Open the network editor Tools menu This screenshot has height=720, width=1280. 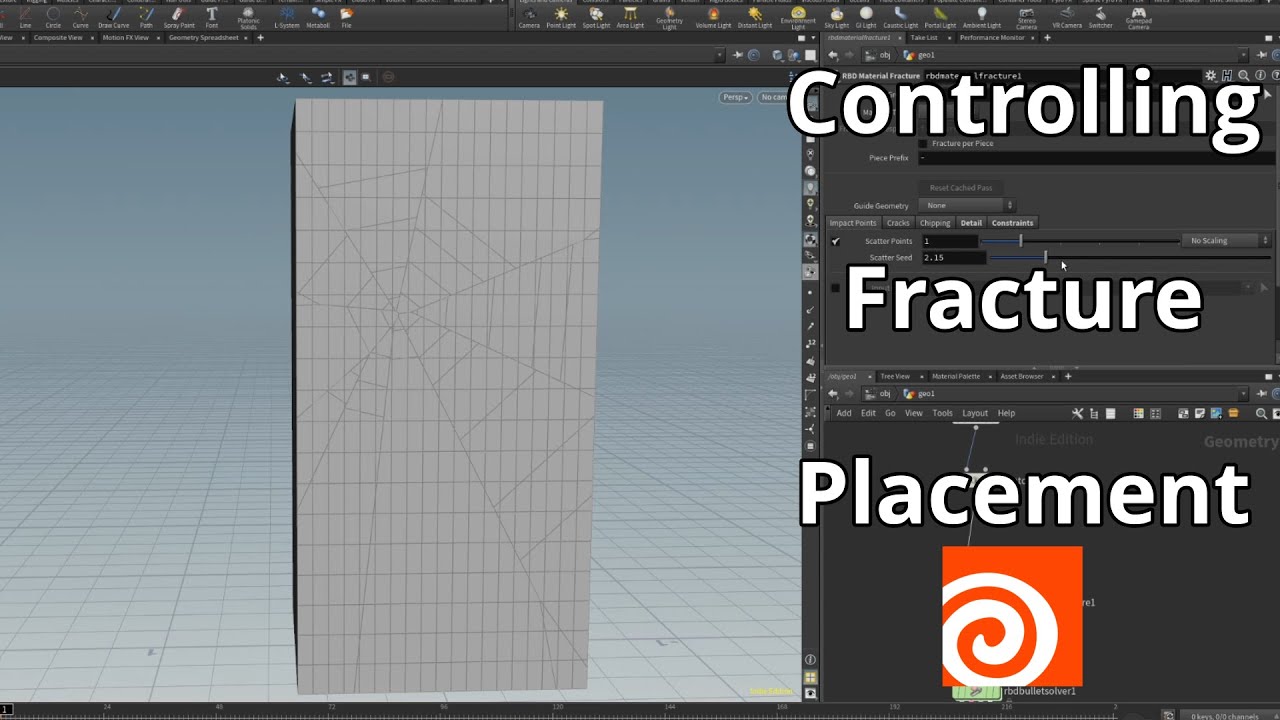point(943,413)
